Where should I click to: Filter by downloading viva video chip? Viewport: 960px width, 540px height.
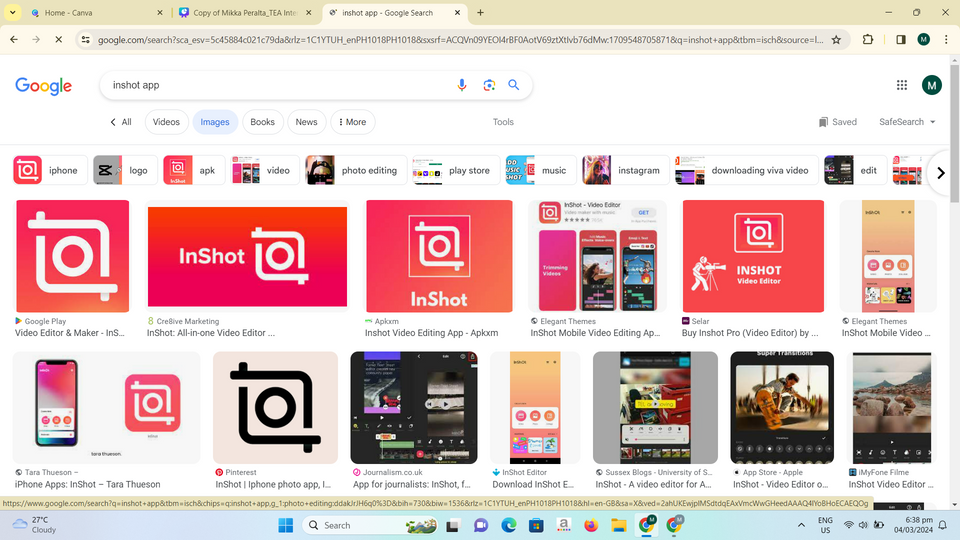click(747, 170)
